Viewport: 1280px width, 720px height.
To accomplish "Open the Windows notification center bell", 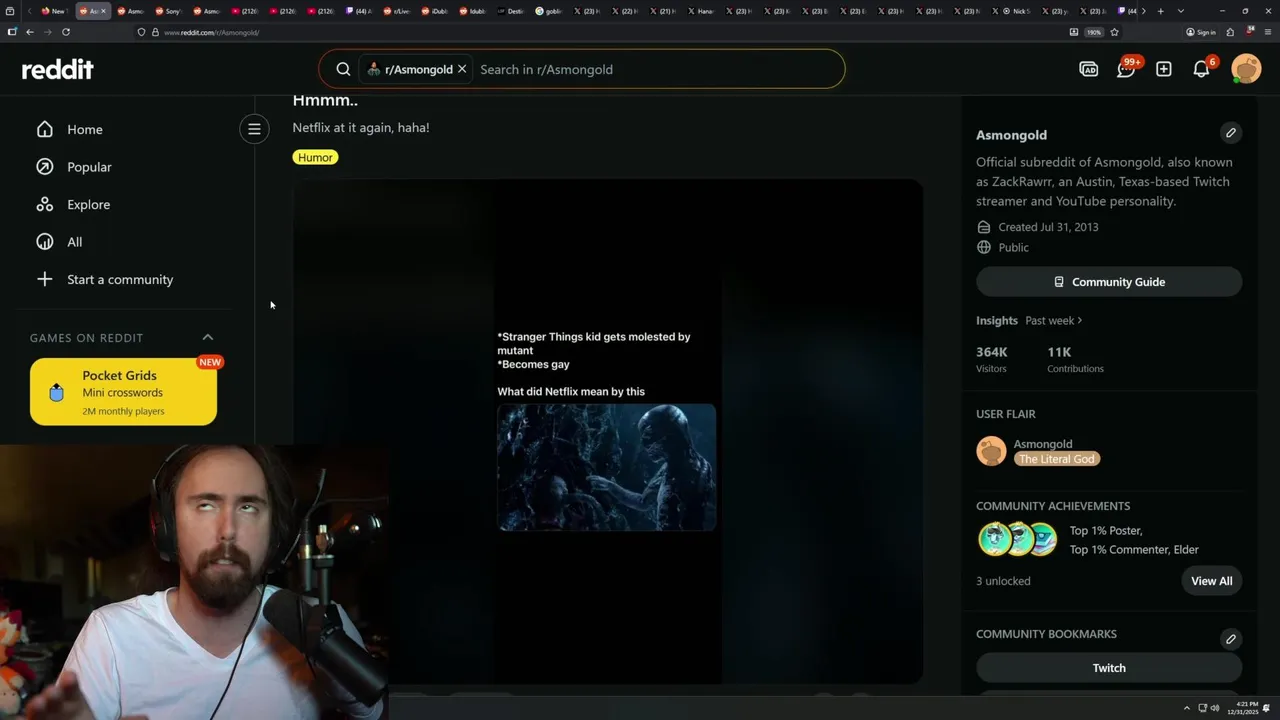I will tap(1267, 708).
